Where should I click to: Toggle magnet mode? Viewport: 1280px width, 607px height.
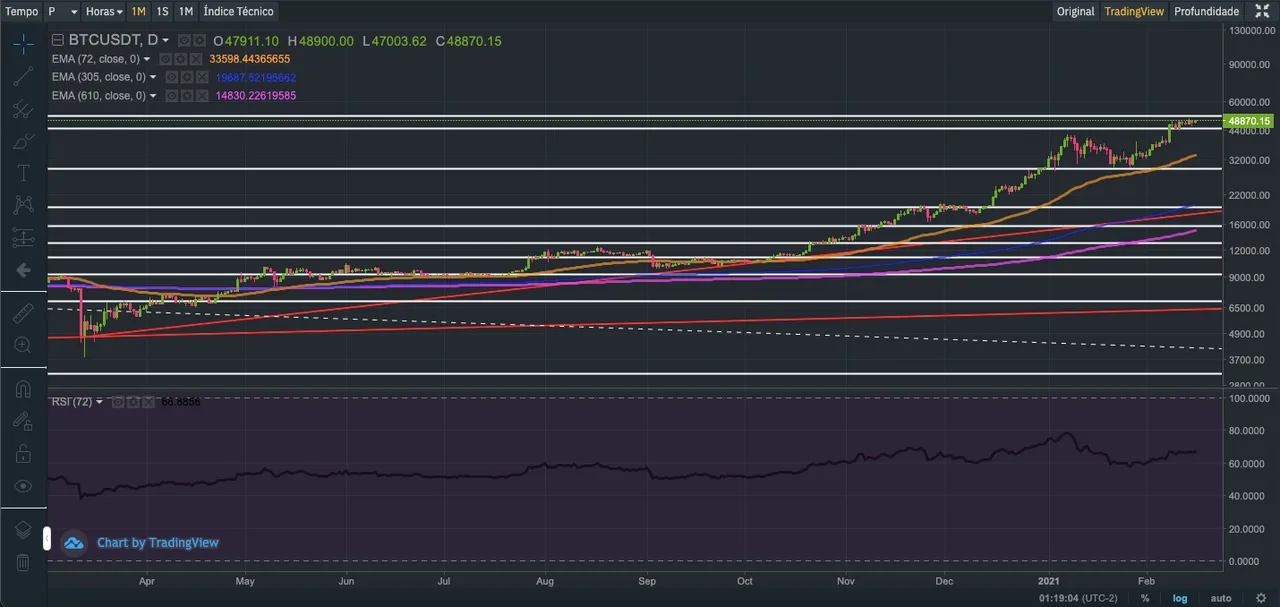(x=23, y=388)
